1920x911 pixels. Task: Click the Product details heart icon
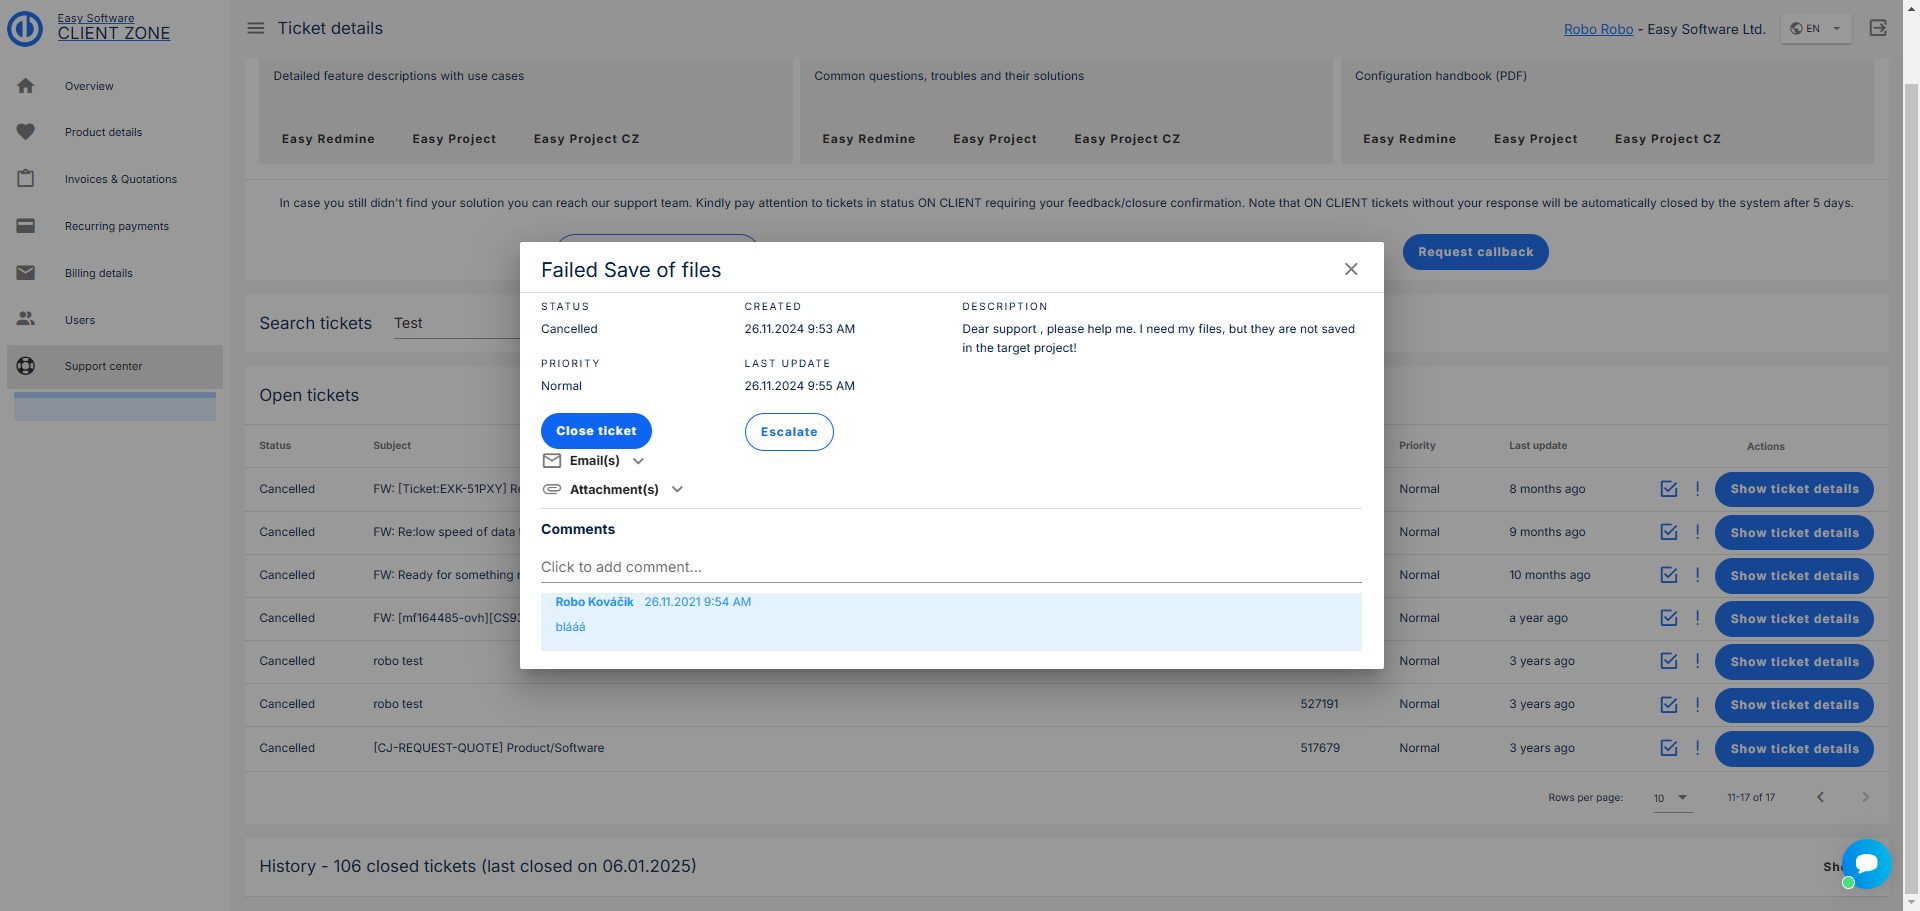[26, 132]
